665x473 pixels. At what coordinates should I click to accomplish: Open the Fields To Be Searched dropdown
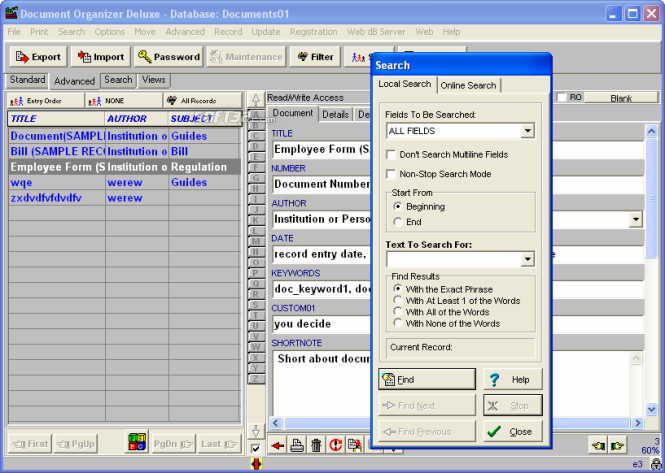coord(528,131)
